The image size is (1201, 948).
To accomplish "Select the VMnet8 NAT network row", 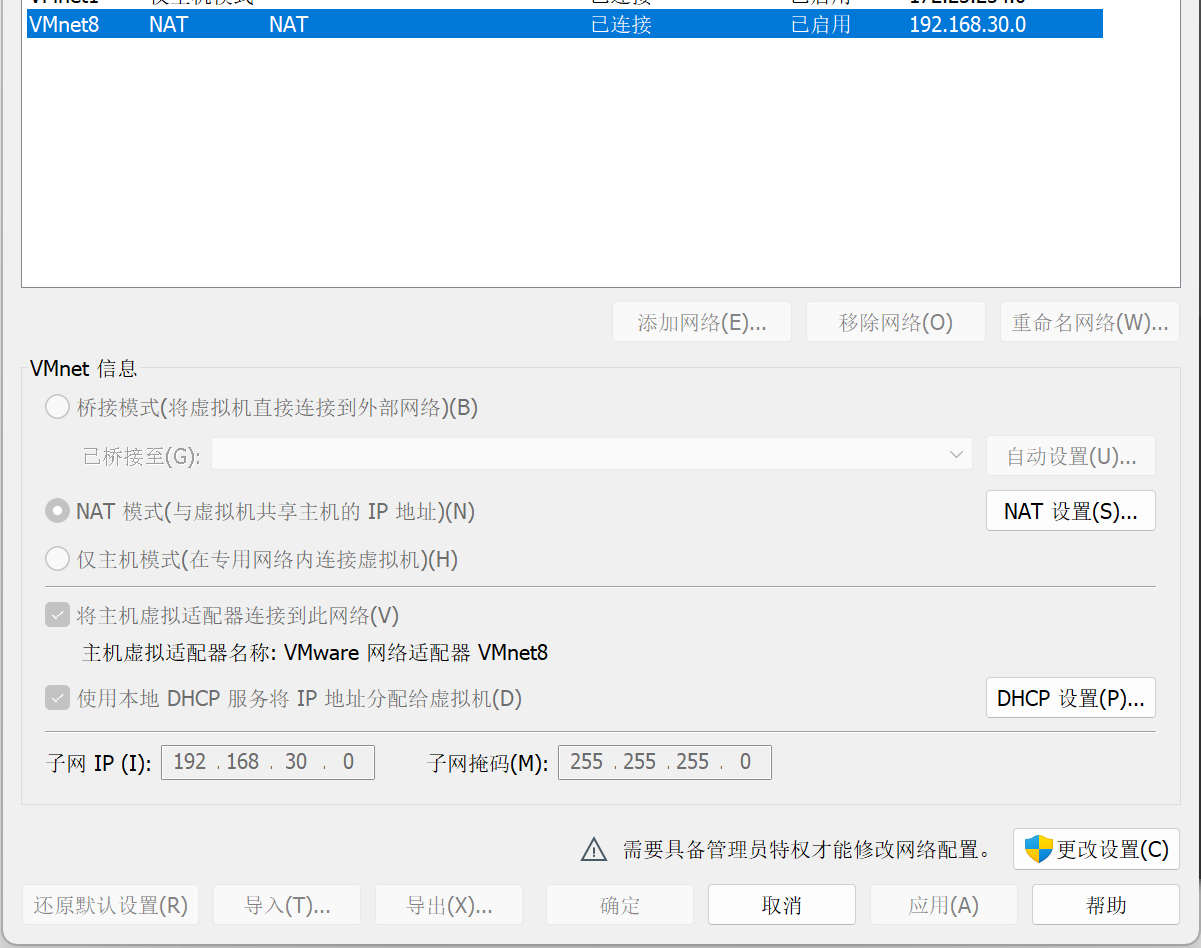I will tap(564, 24).
